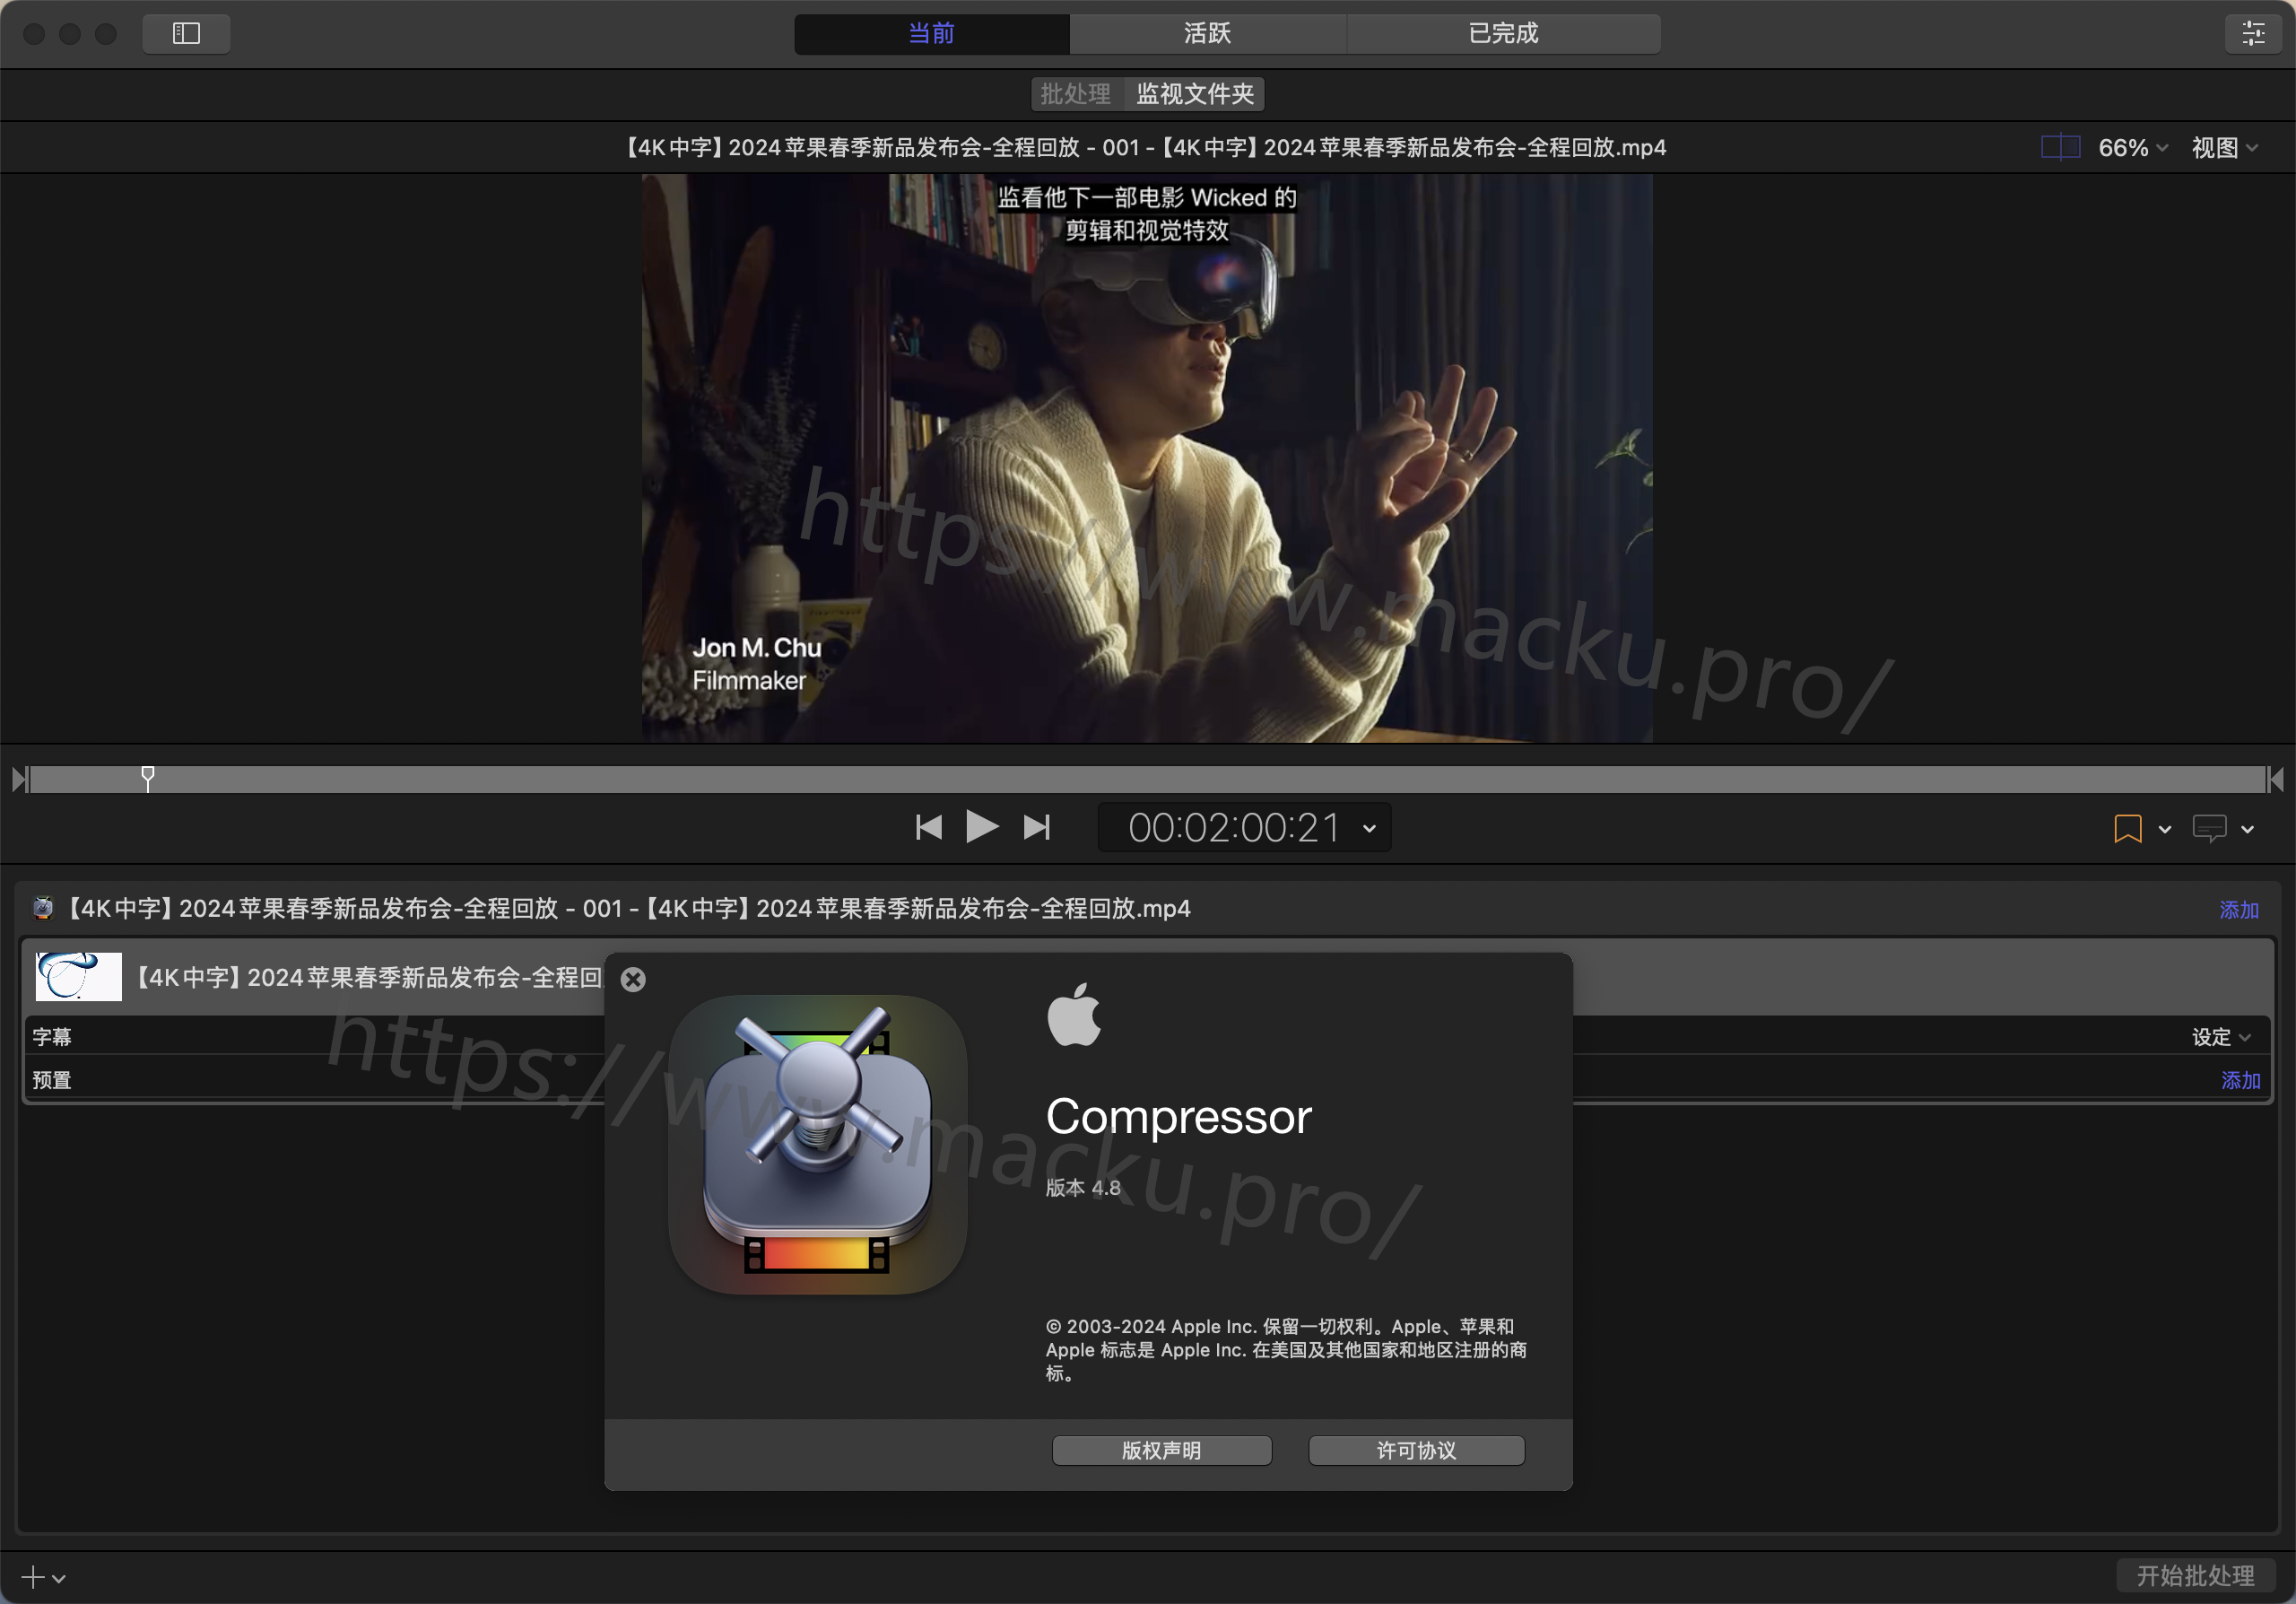The image size is (2296, 1604).
Task: Jump to the previous marker
Action: coord(928,827)
